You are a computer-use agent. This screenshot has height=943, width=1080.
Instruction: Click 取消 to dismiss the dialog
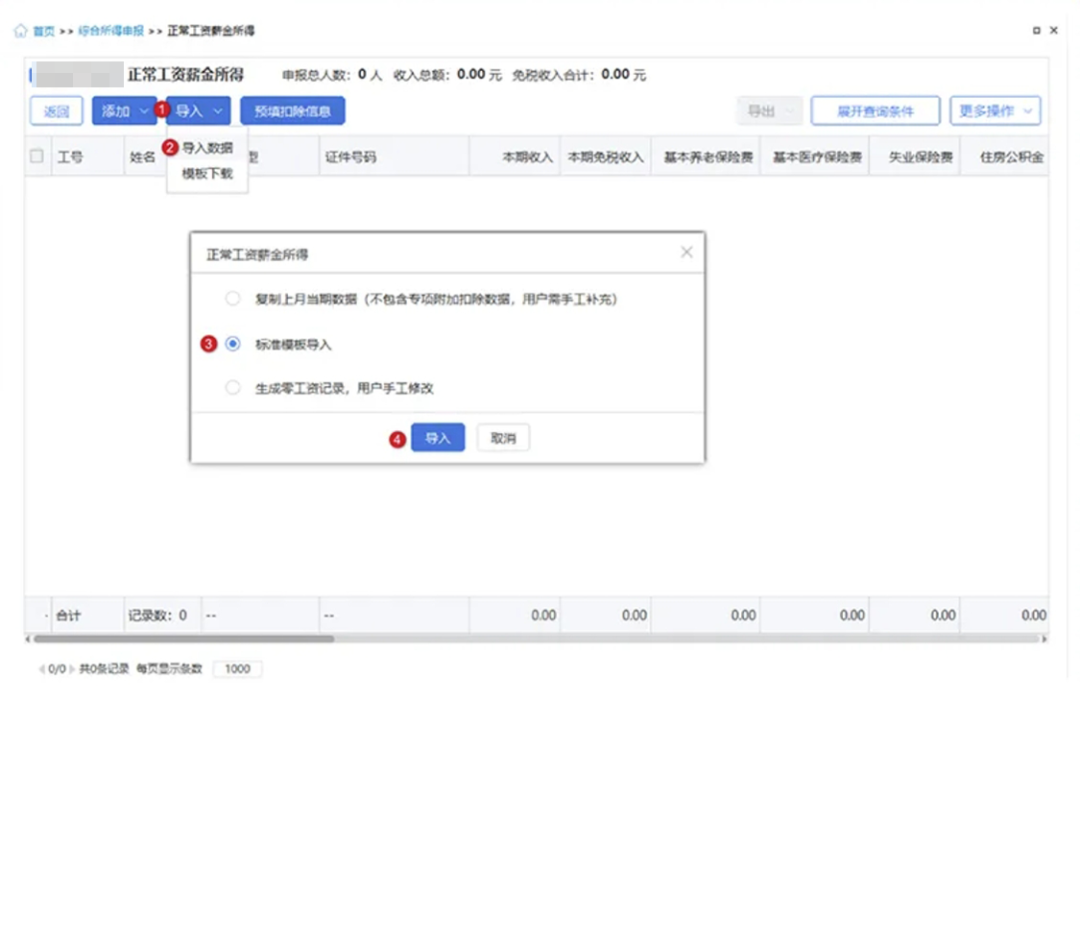point(503,438)
